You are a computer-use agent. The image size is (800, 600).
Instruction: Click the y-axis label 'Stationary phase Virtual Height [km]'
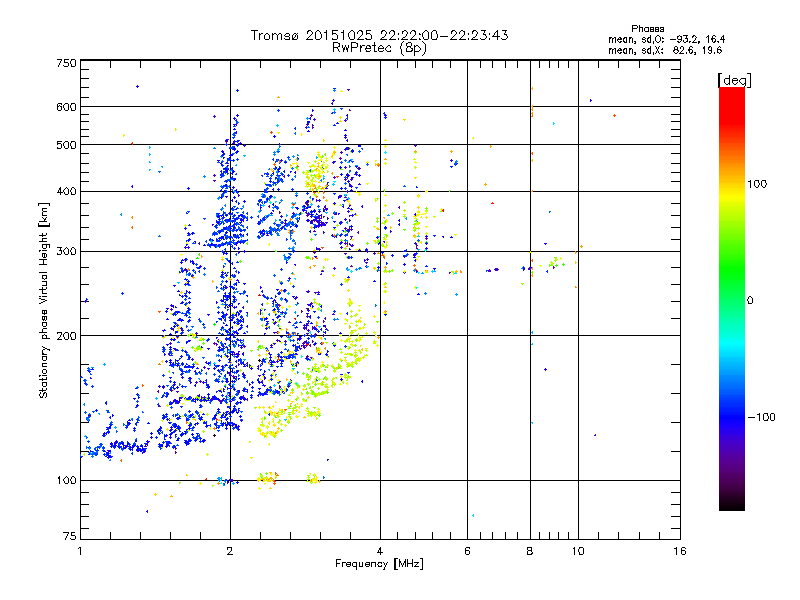(x=44, y=300)
